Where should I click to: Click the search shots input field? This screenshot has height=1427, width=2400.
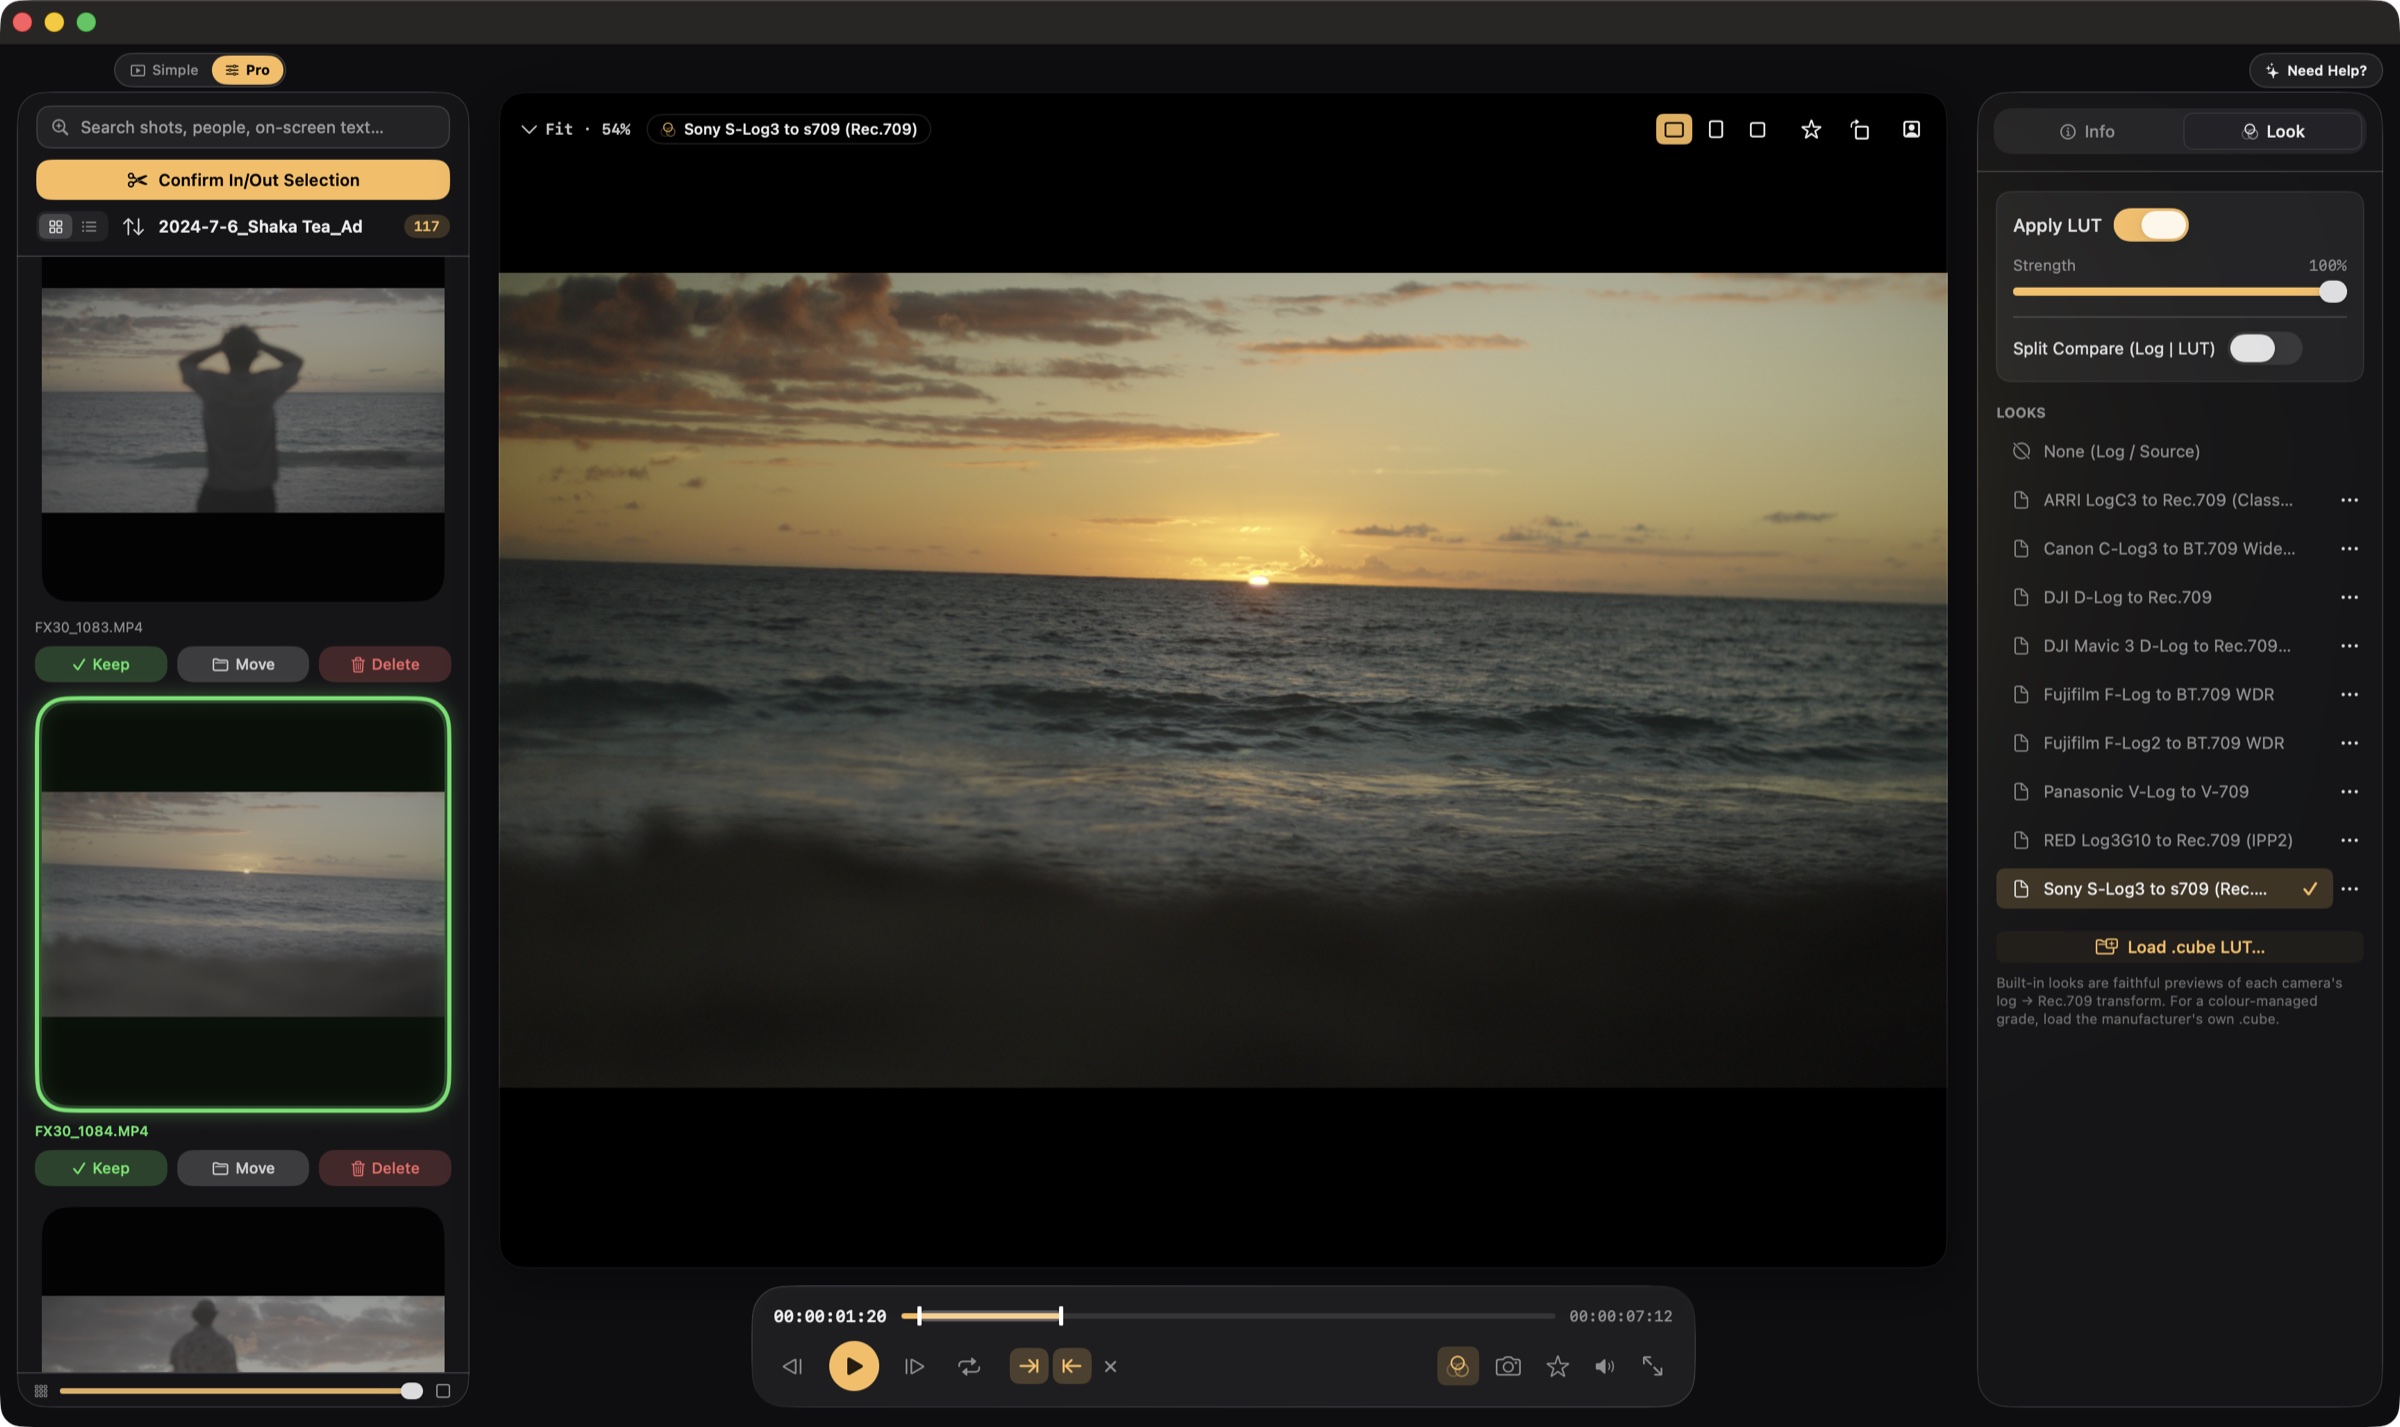[243, 127]
